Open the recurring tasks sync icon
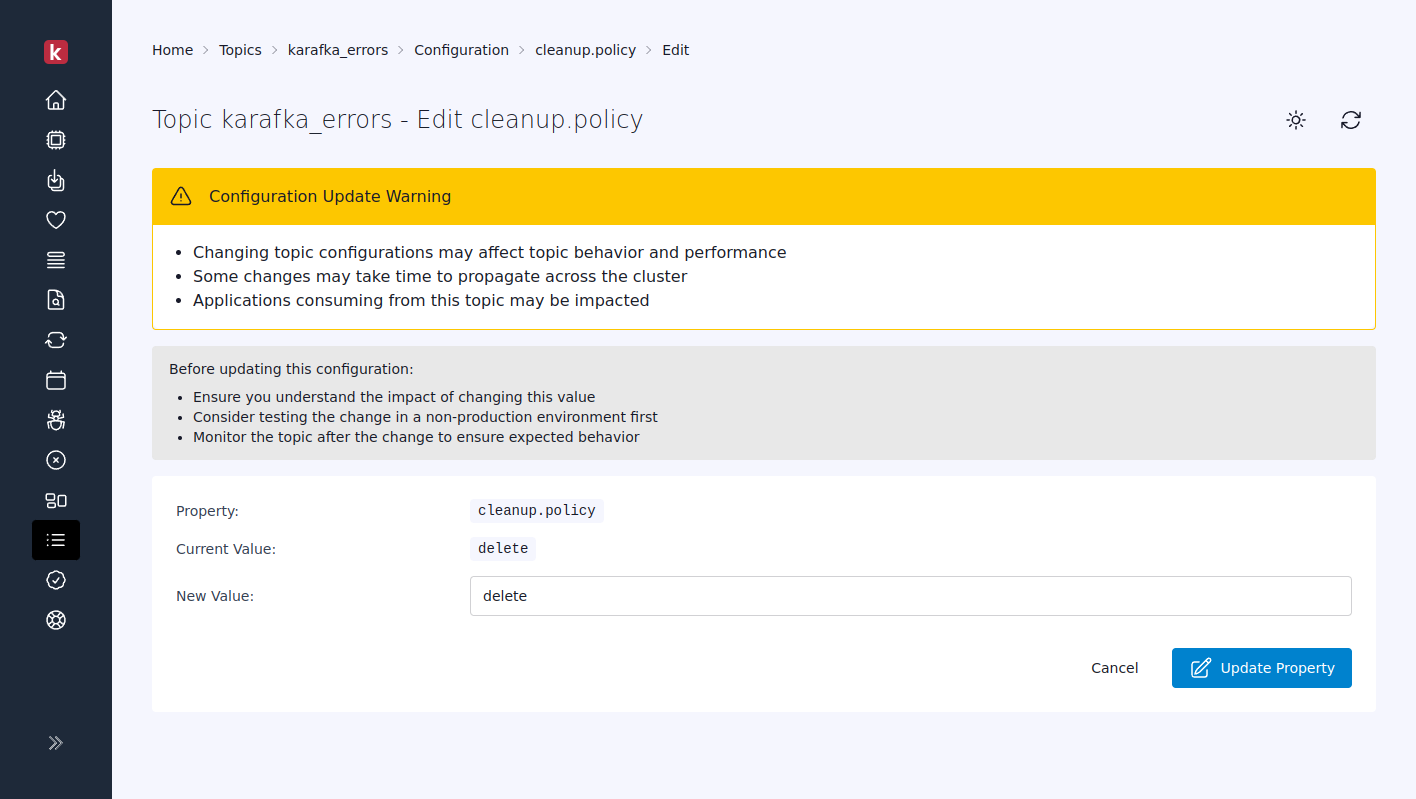 [x=56, y=340]
